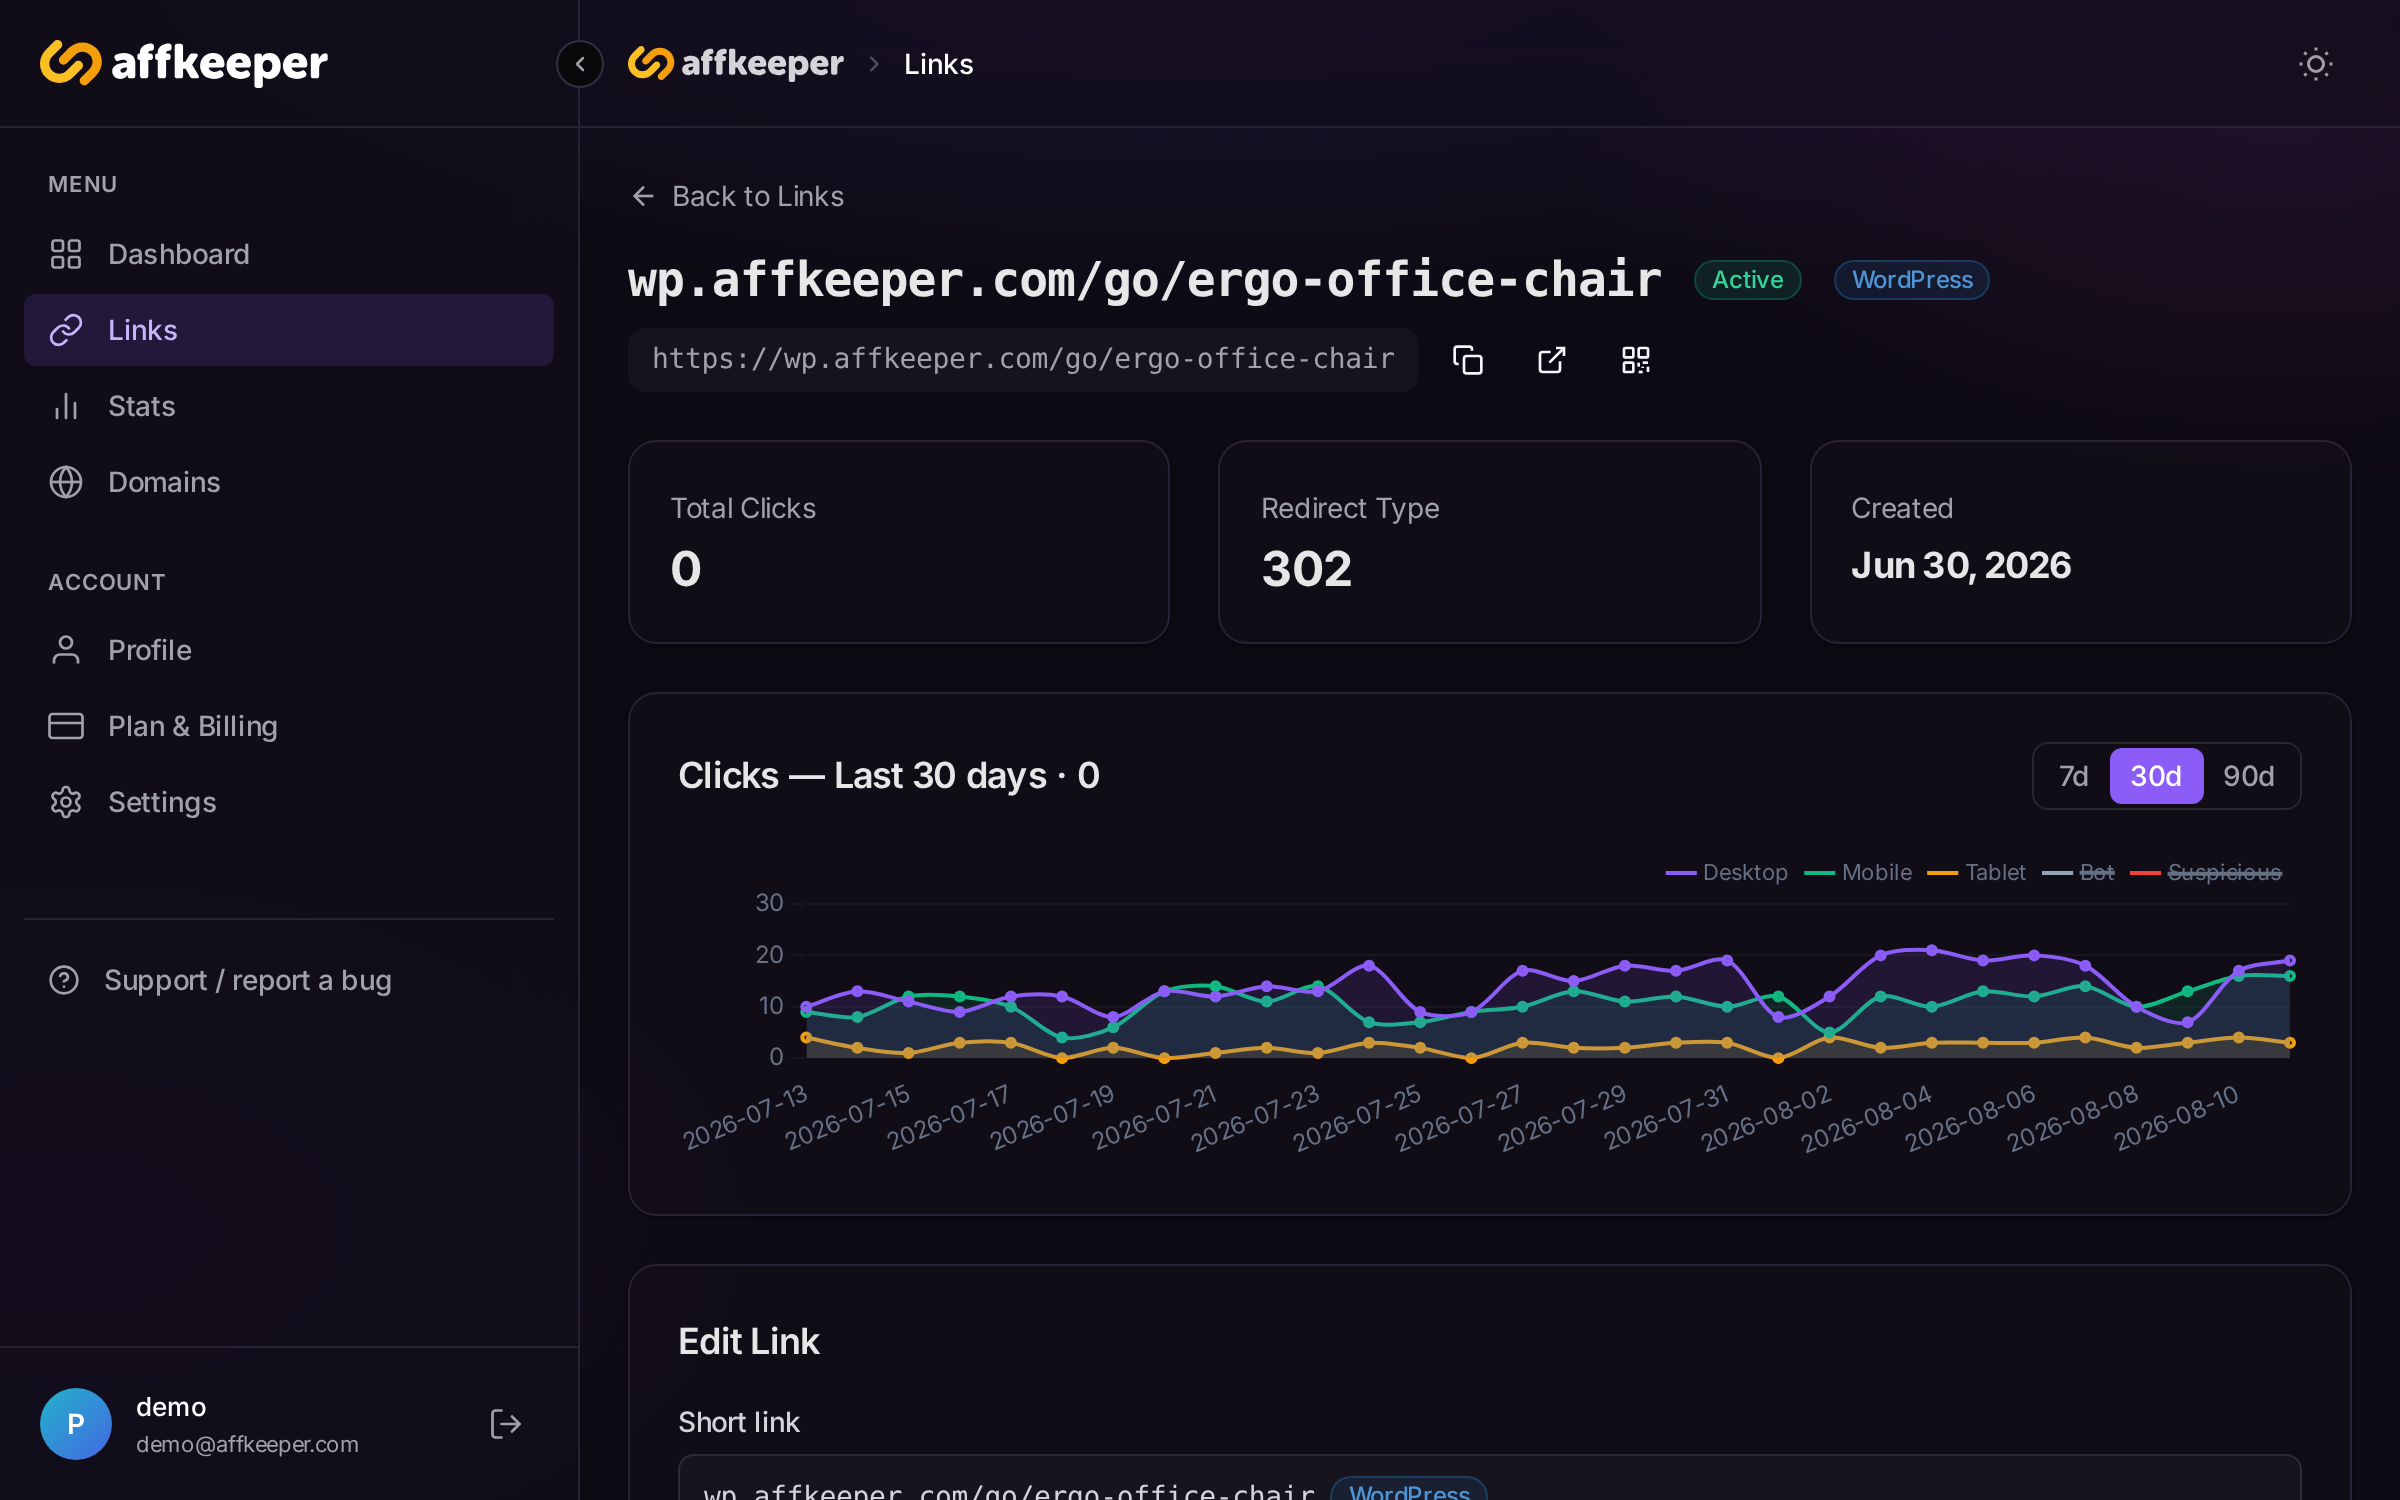Show QR code for the link
The width and height of the screenshot is (2400, 1500).
click(1635, 360)
